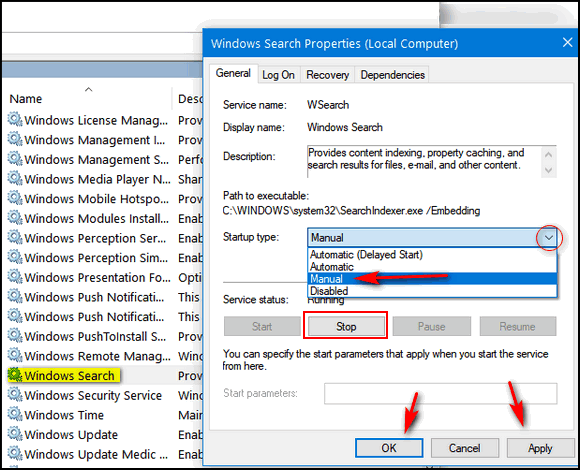Image resolution: width=580 pixels, height=470 pixels.
Task: Confirm the properties with OK
Action: click(389, 448)
